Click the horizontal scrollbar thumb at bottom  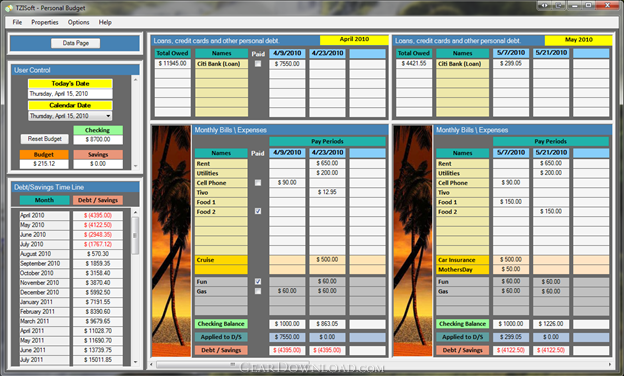click(x=232, y=364)
